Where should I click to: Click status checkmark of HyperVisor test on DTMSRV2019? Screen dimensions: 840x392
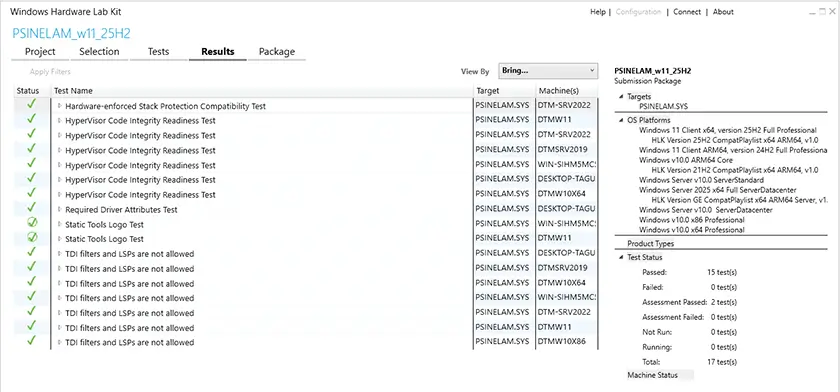(x=31, y=148)
